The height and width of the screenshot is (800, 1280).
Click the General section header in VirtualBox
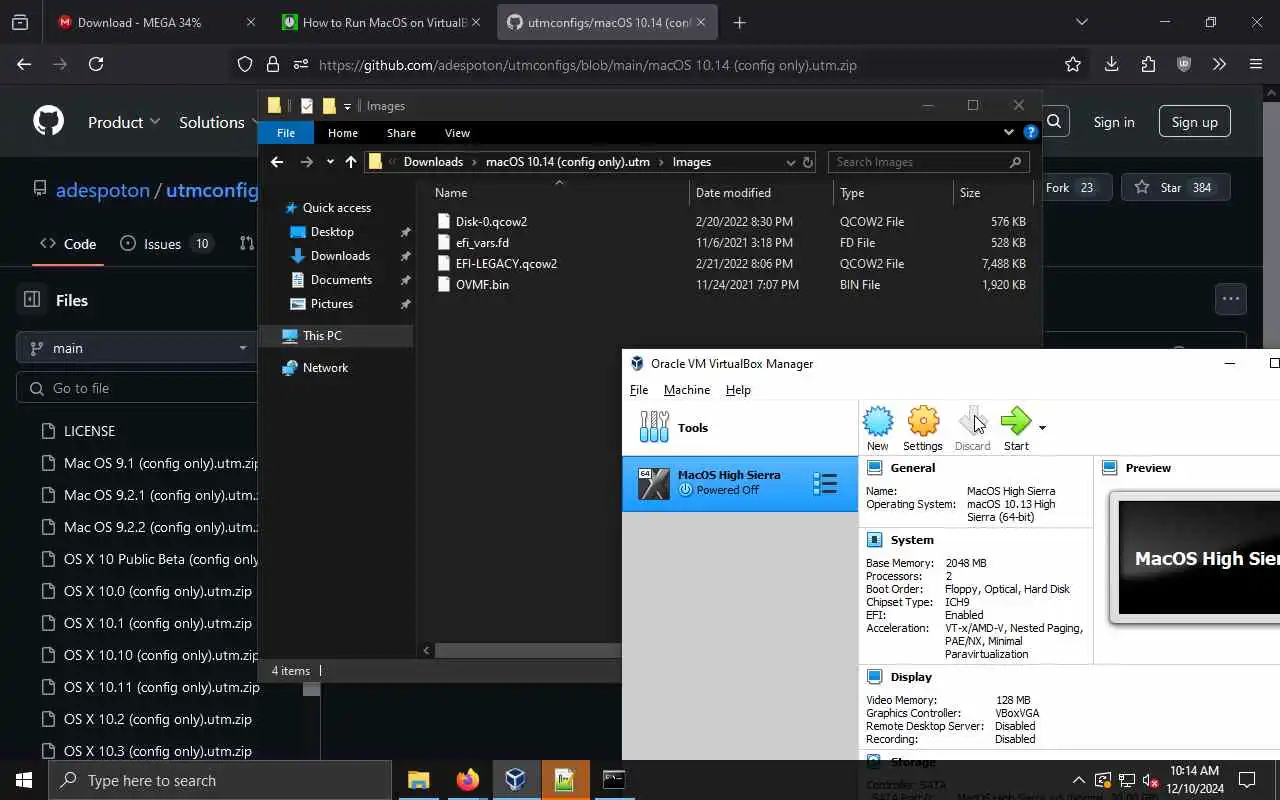pyautogui.click(x=913, y=467)
